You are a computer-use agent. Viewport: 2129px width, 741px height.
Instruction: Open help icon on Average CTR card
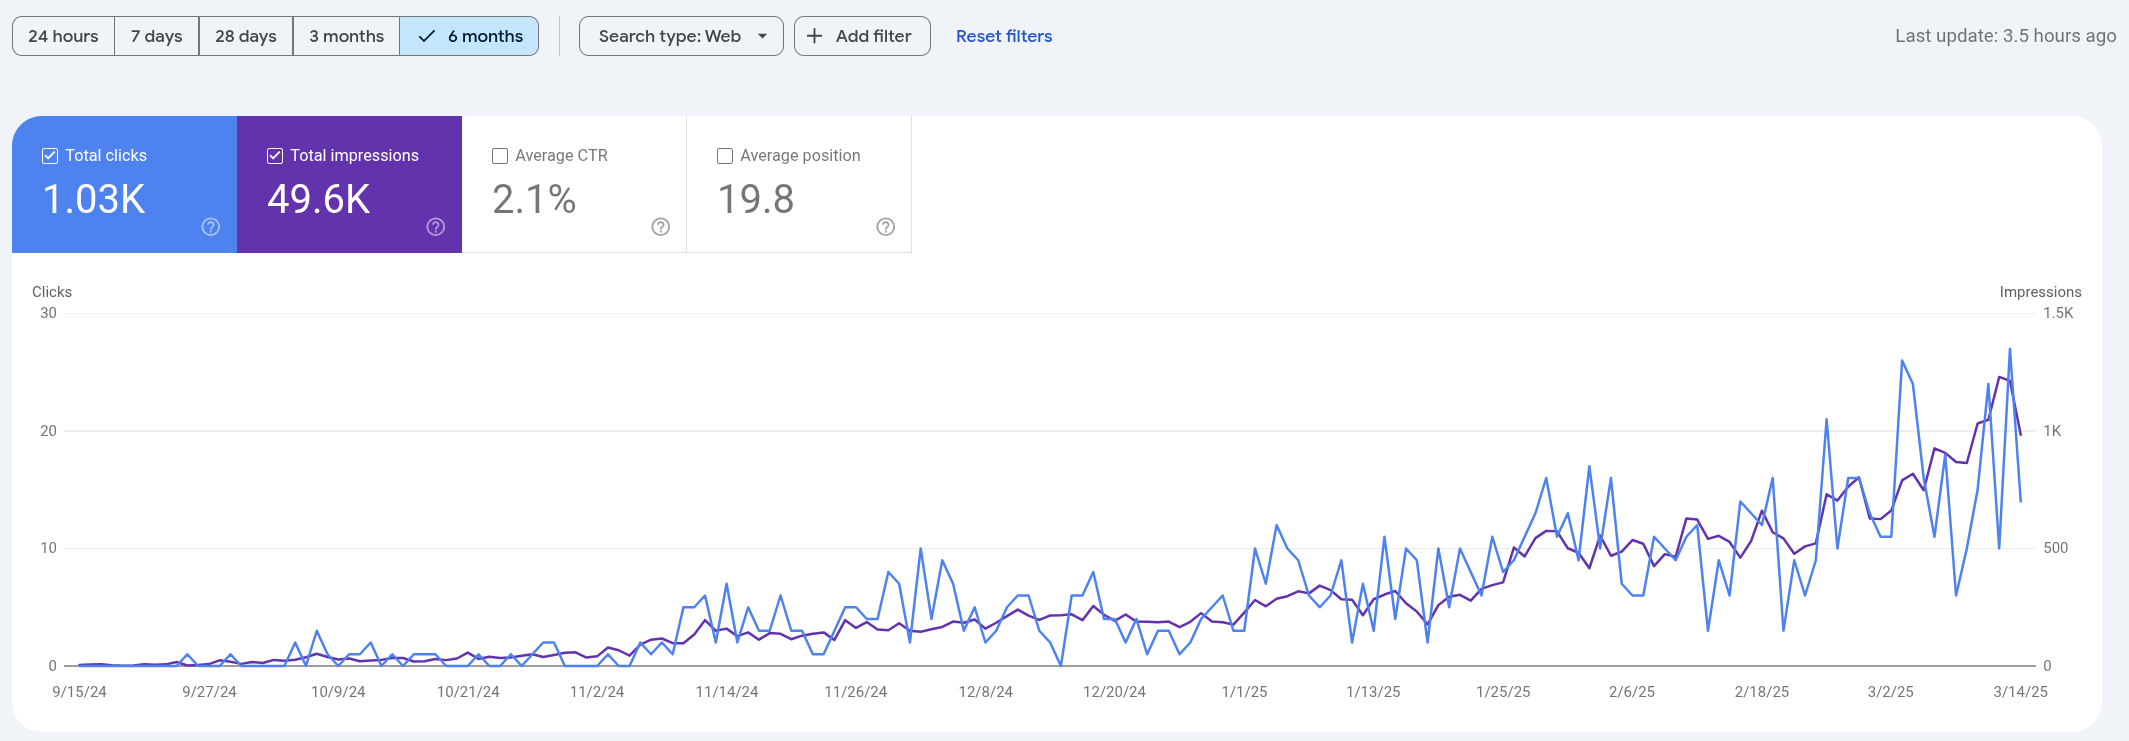(660, 227)
